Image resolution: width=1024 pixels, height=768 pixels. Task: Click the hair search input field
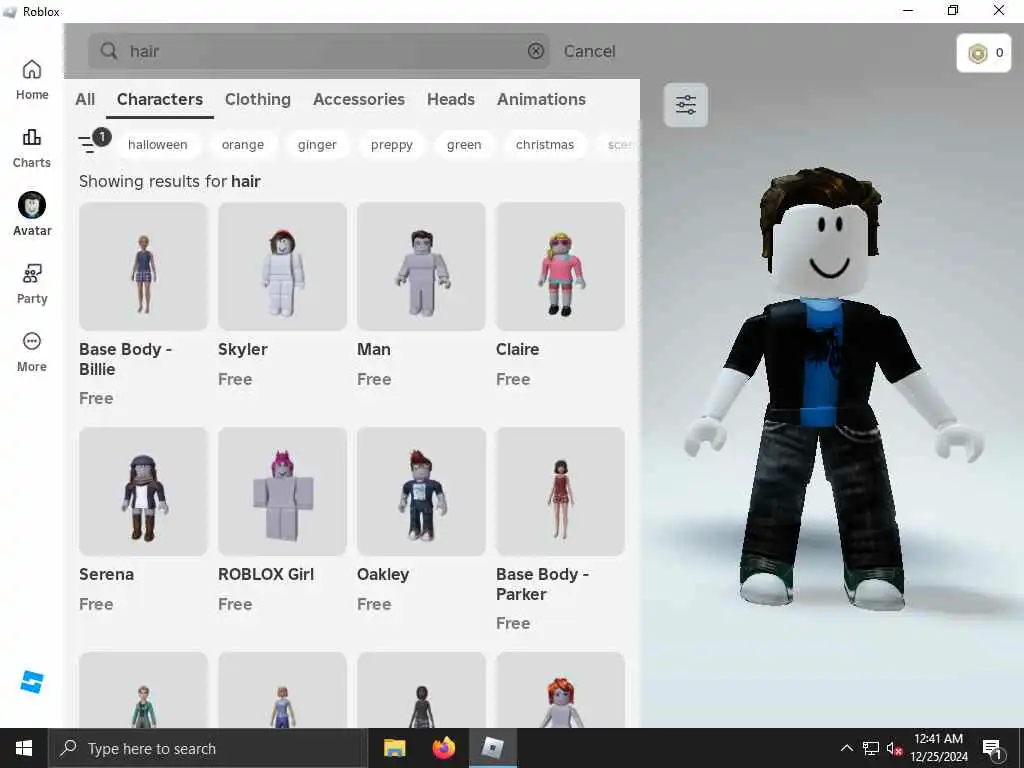(x=320, y=51)
